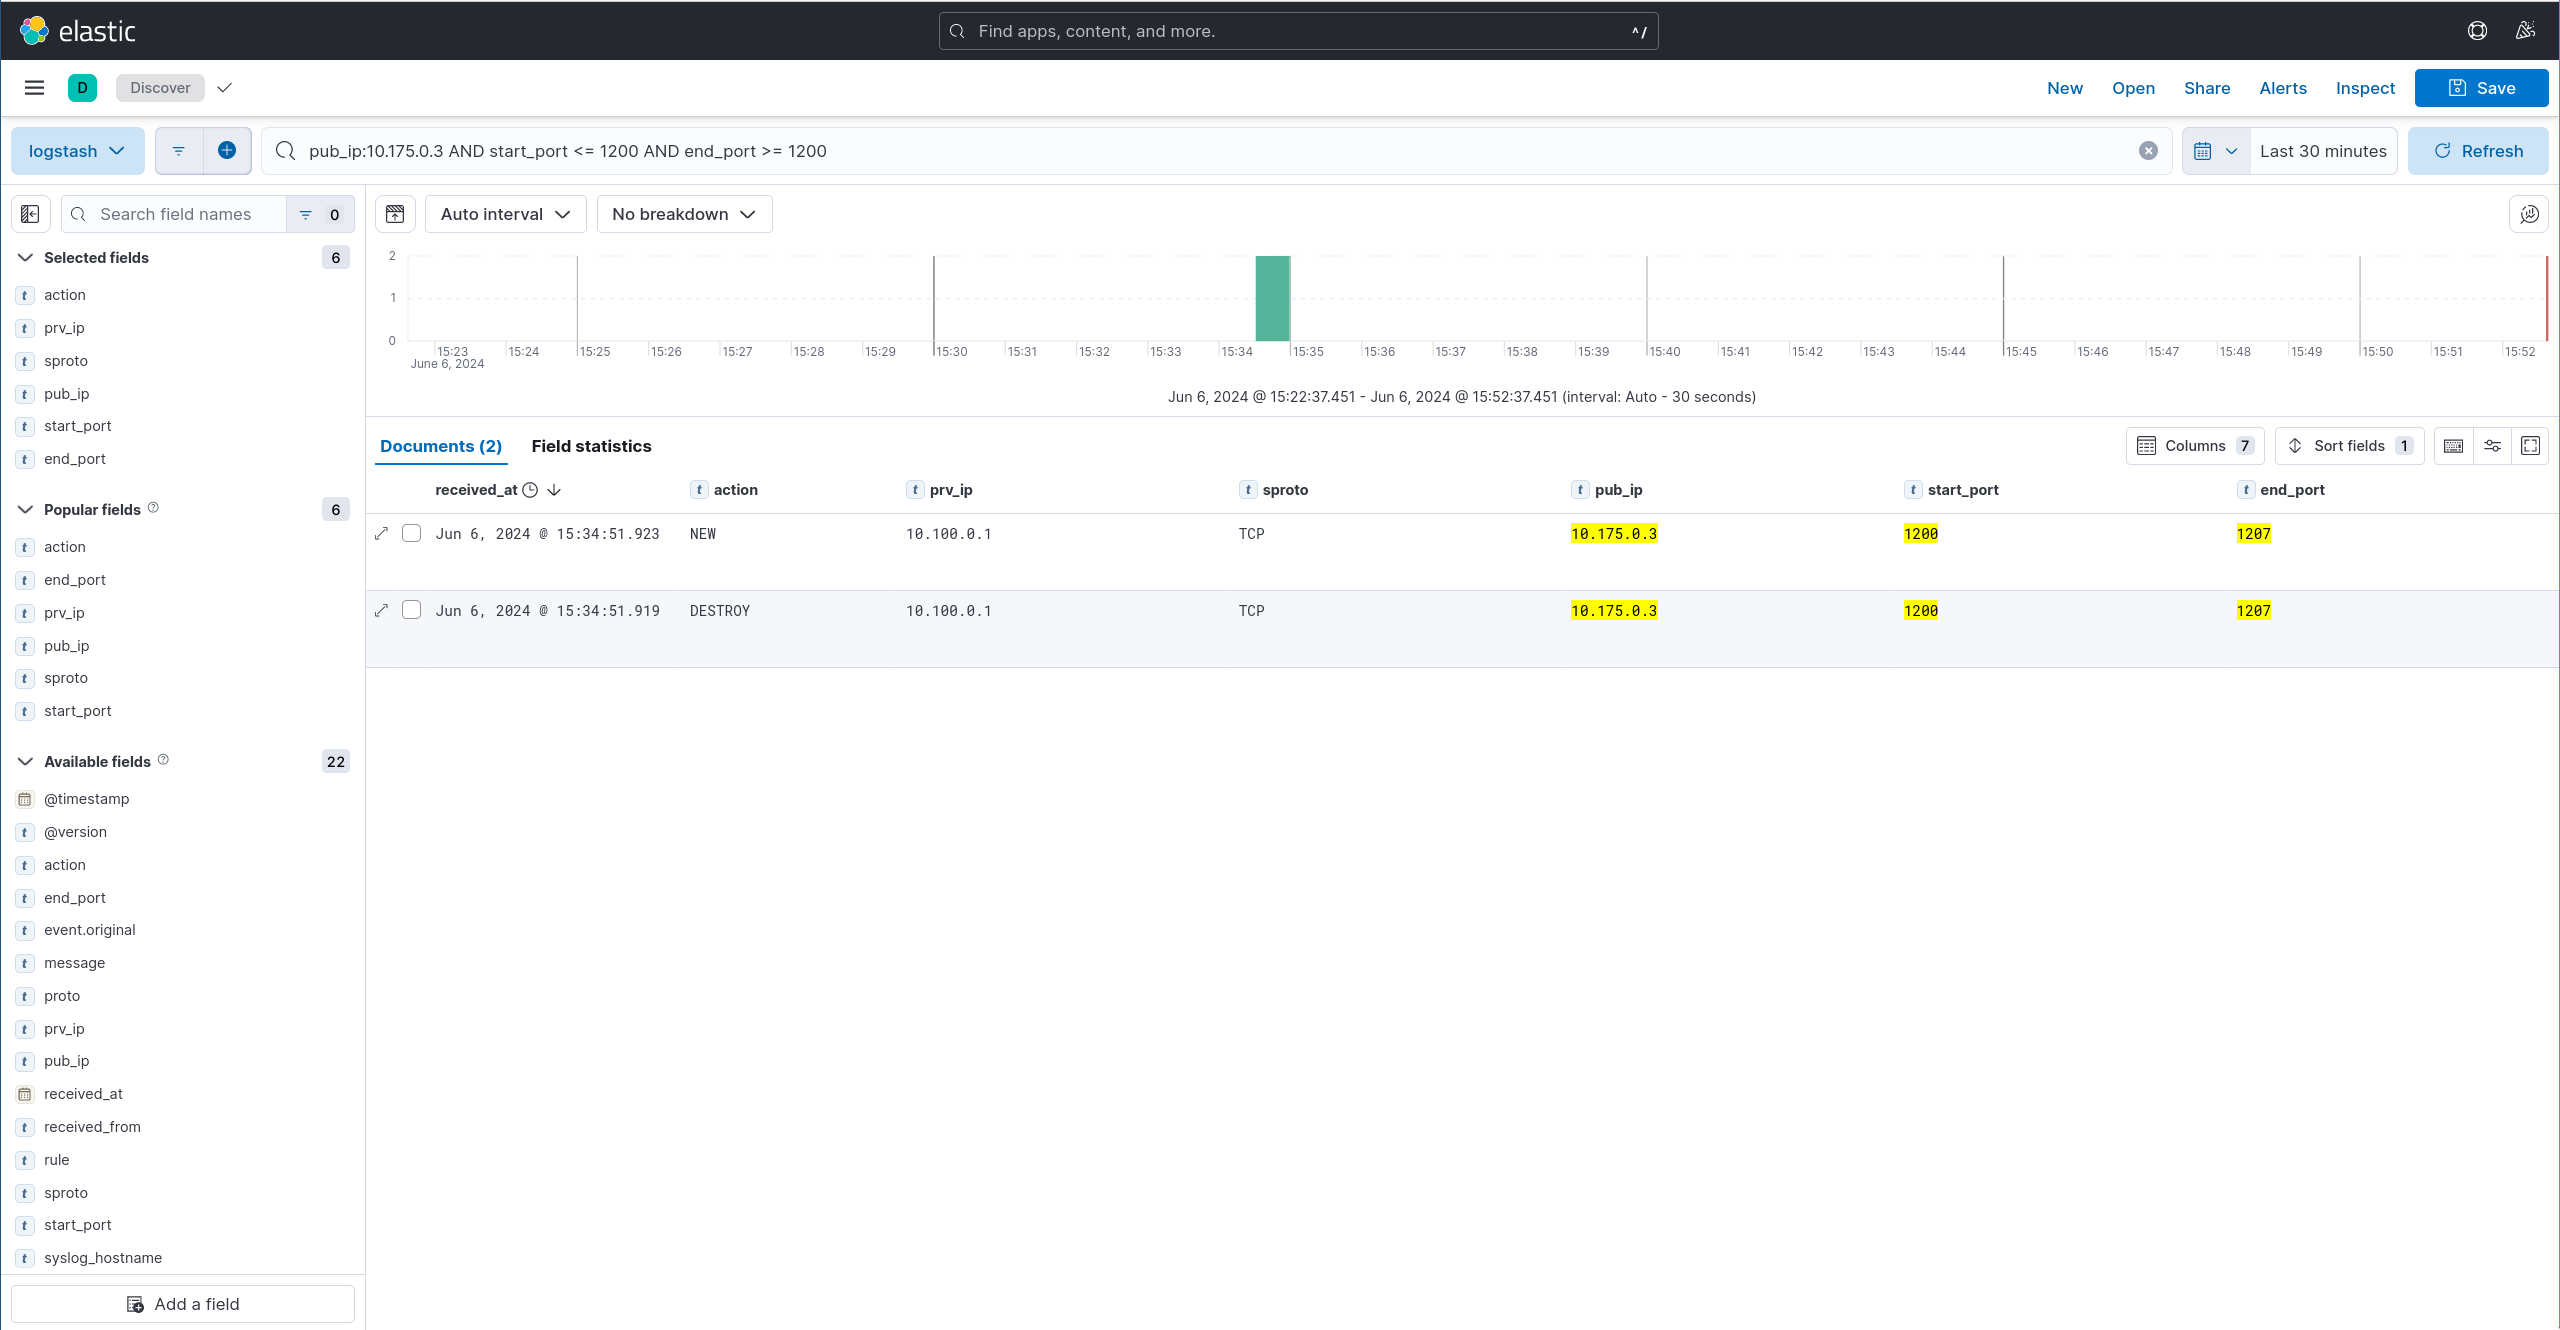Screen dimensions: 2560x1330
Task: Hide the chart panel icon
Action: 395,214
